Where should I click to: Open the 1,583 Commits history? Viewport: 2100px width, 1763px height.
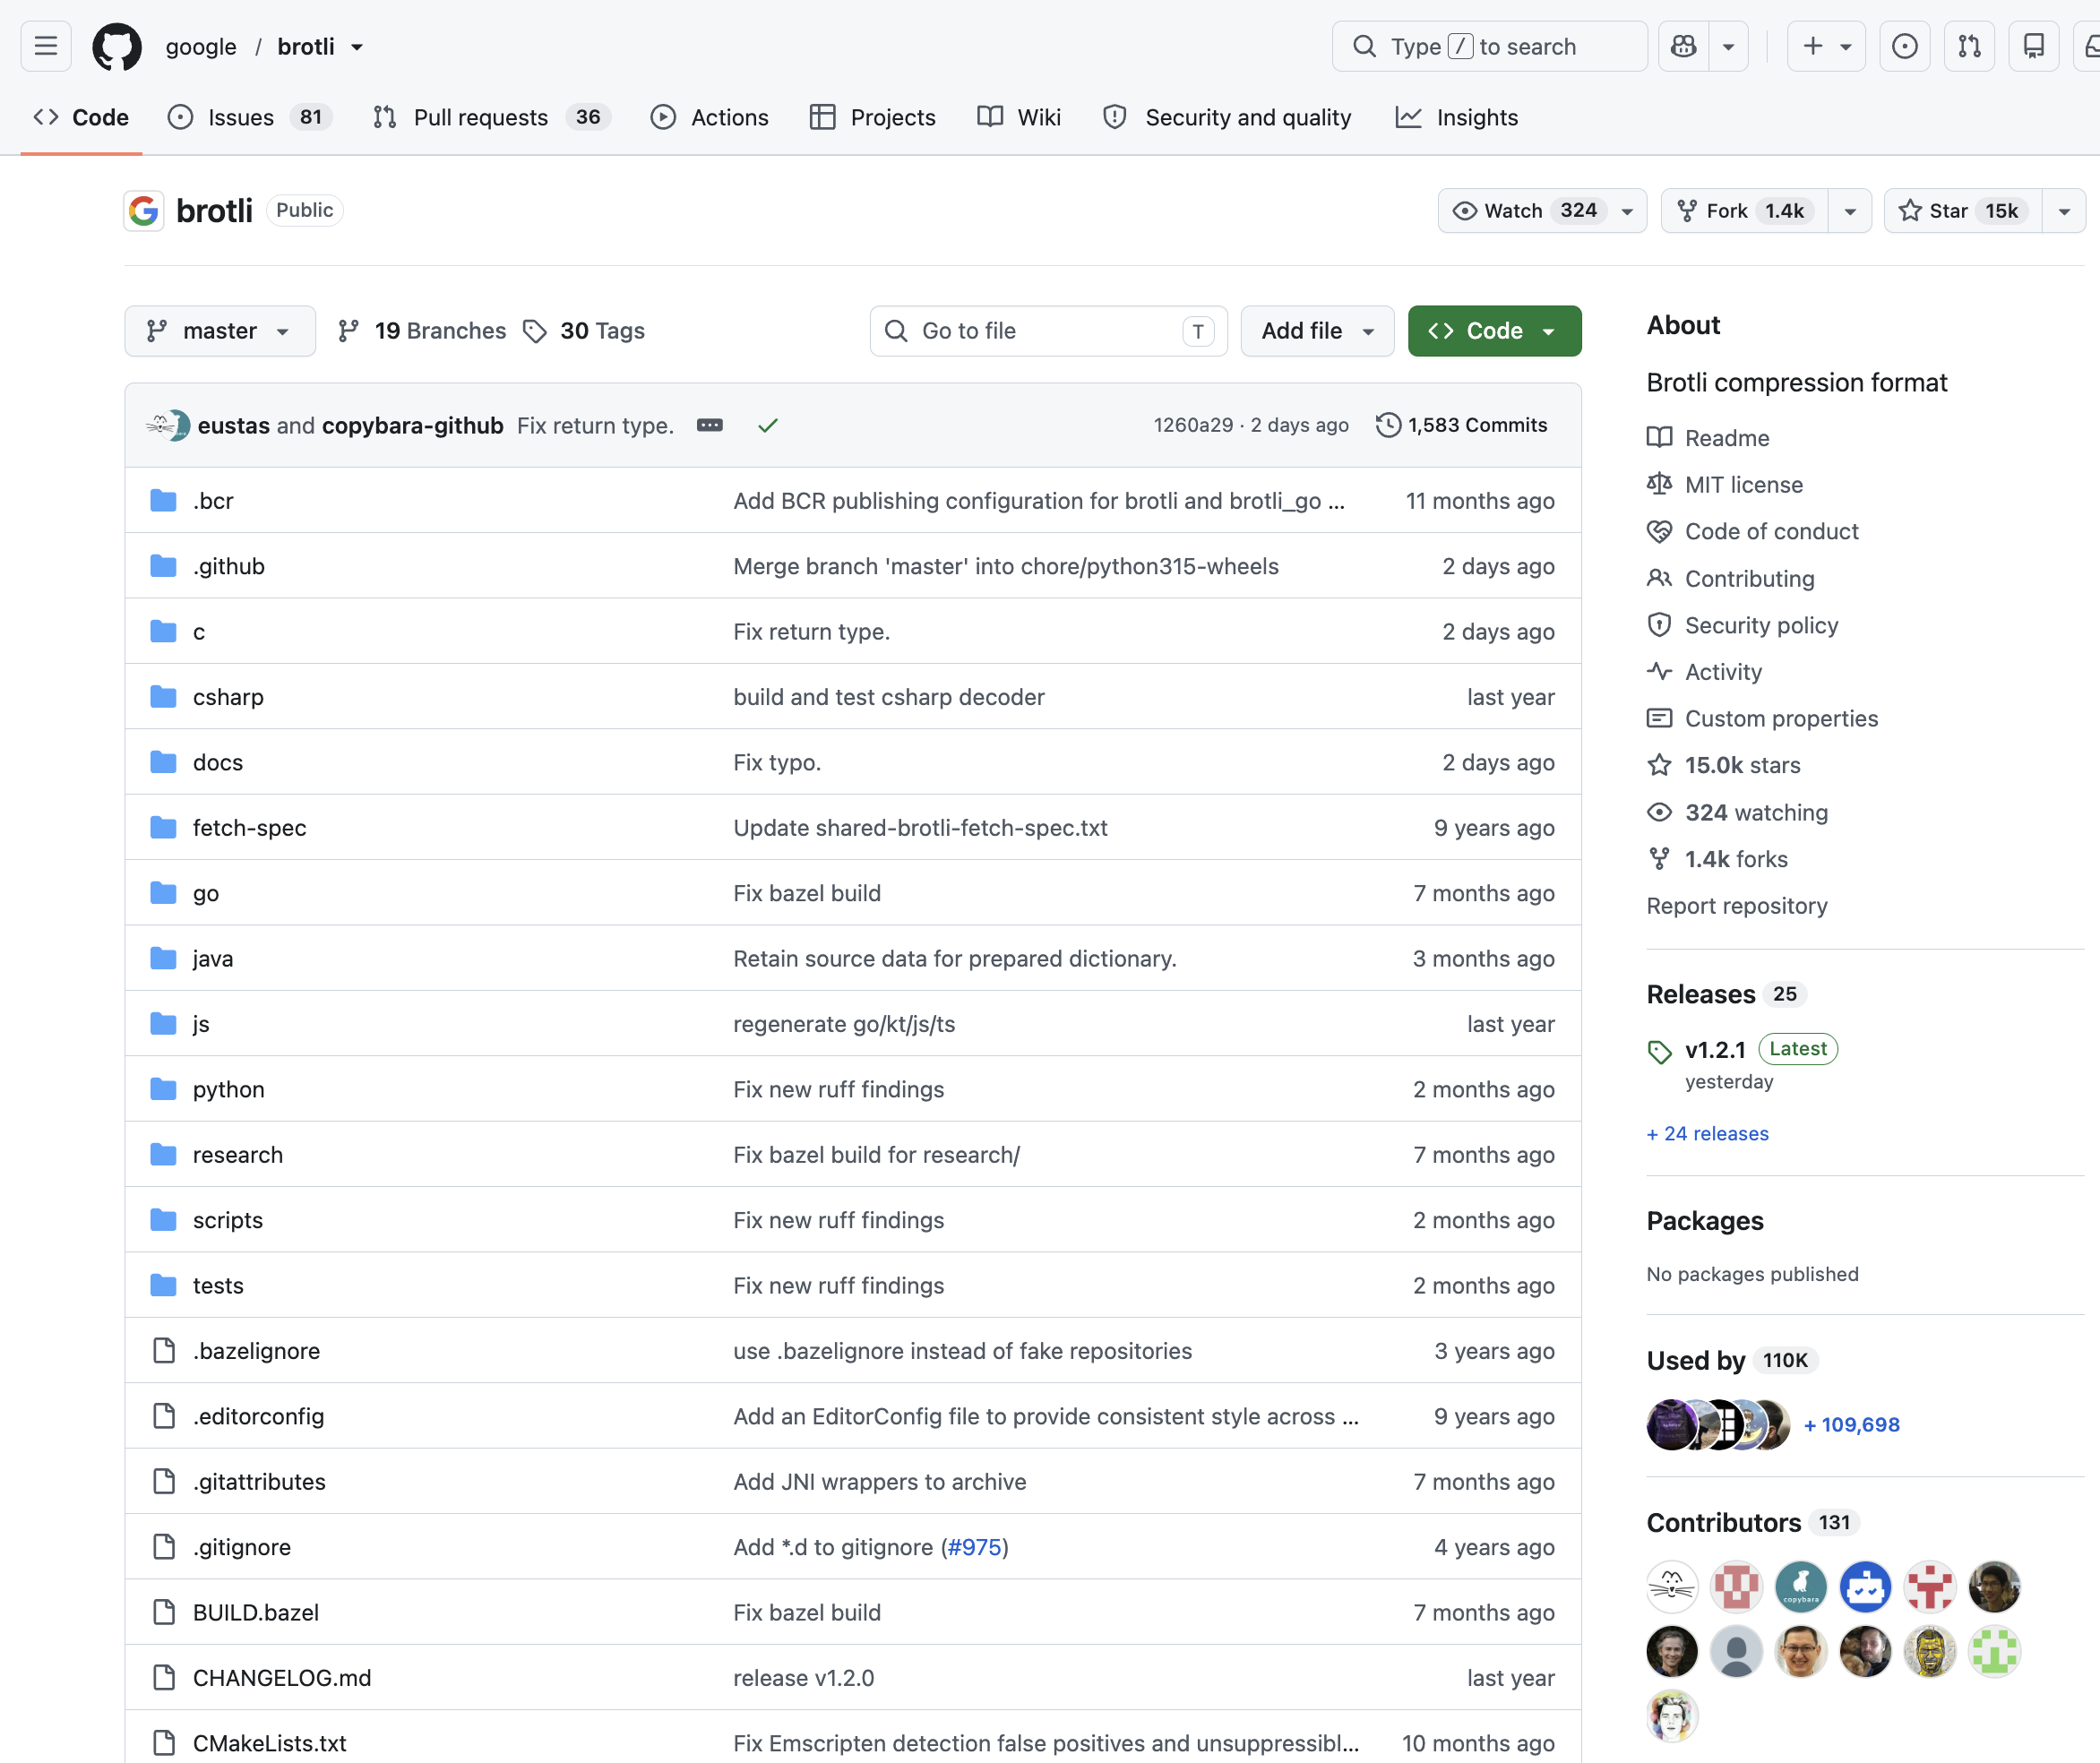(1462, 425)
